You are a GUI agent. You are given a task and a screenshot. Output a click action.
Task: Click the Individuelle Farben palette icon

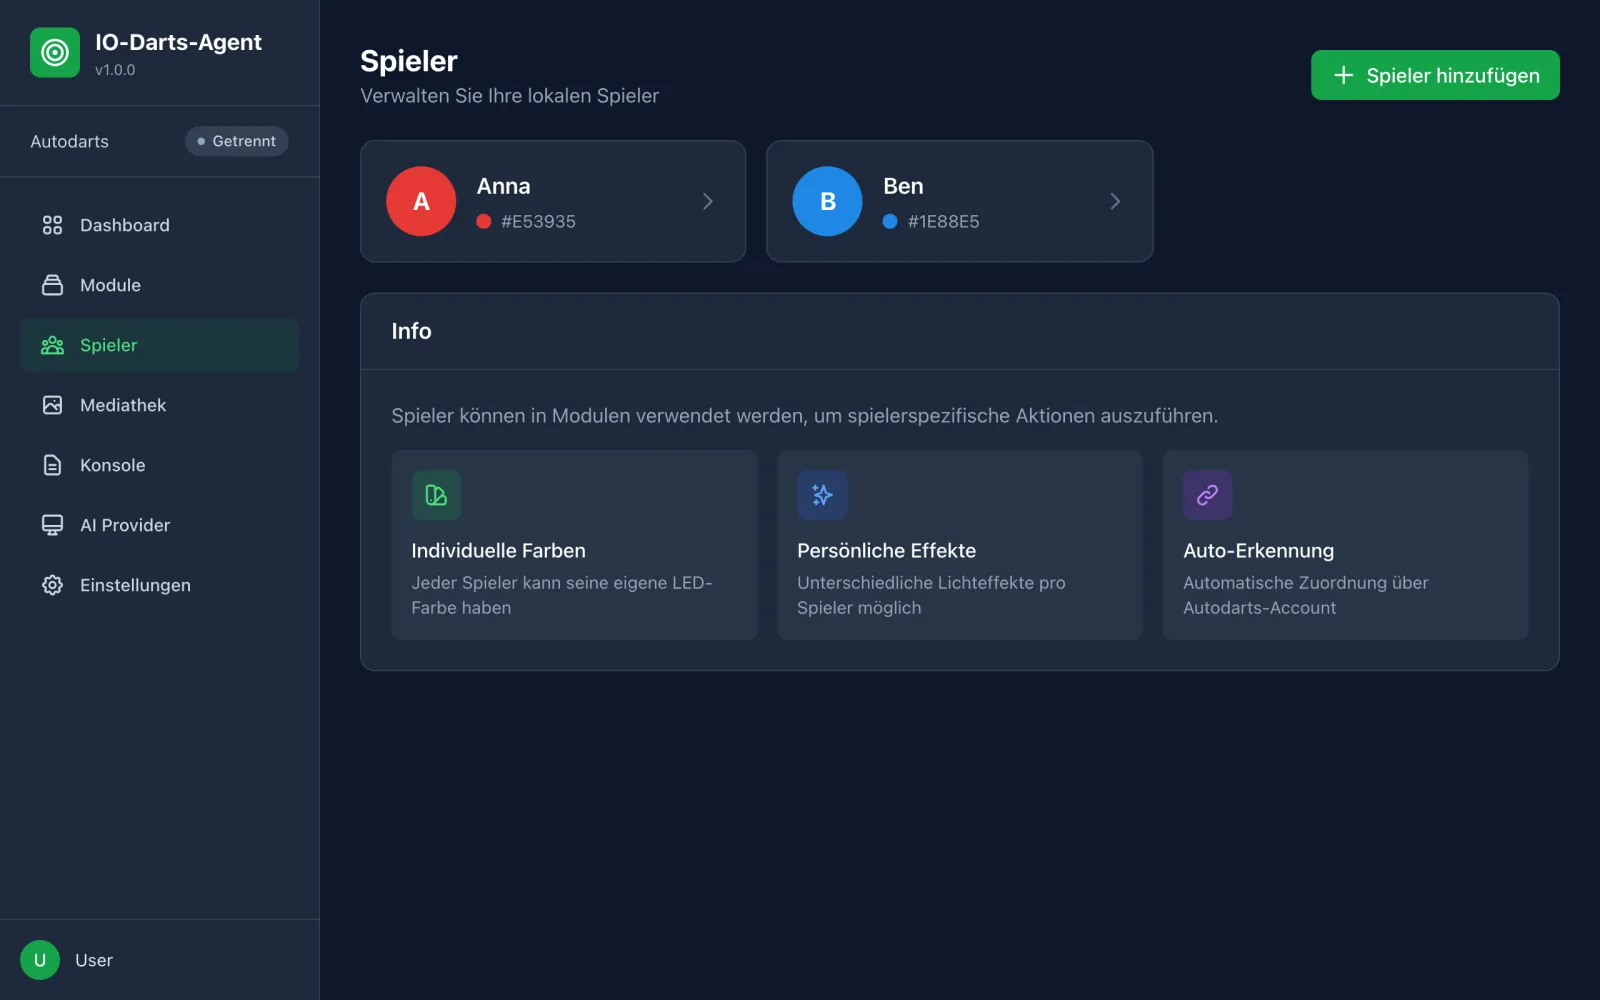[436, 495]
